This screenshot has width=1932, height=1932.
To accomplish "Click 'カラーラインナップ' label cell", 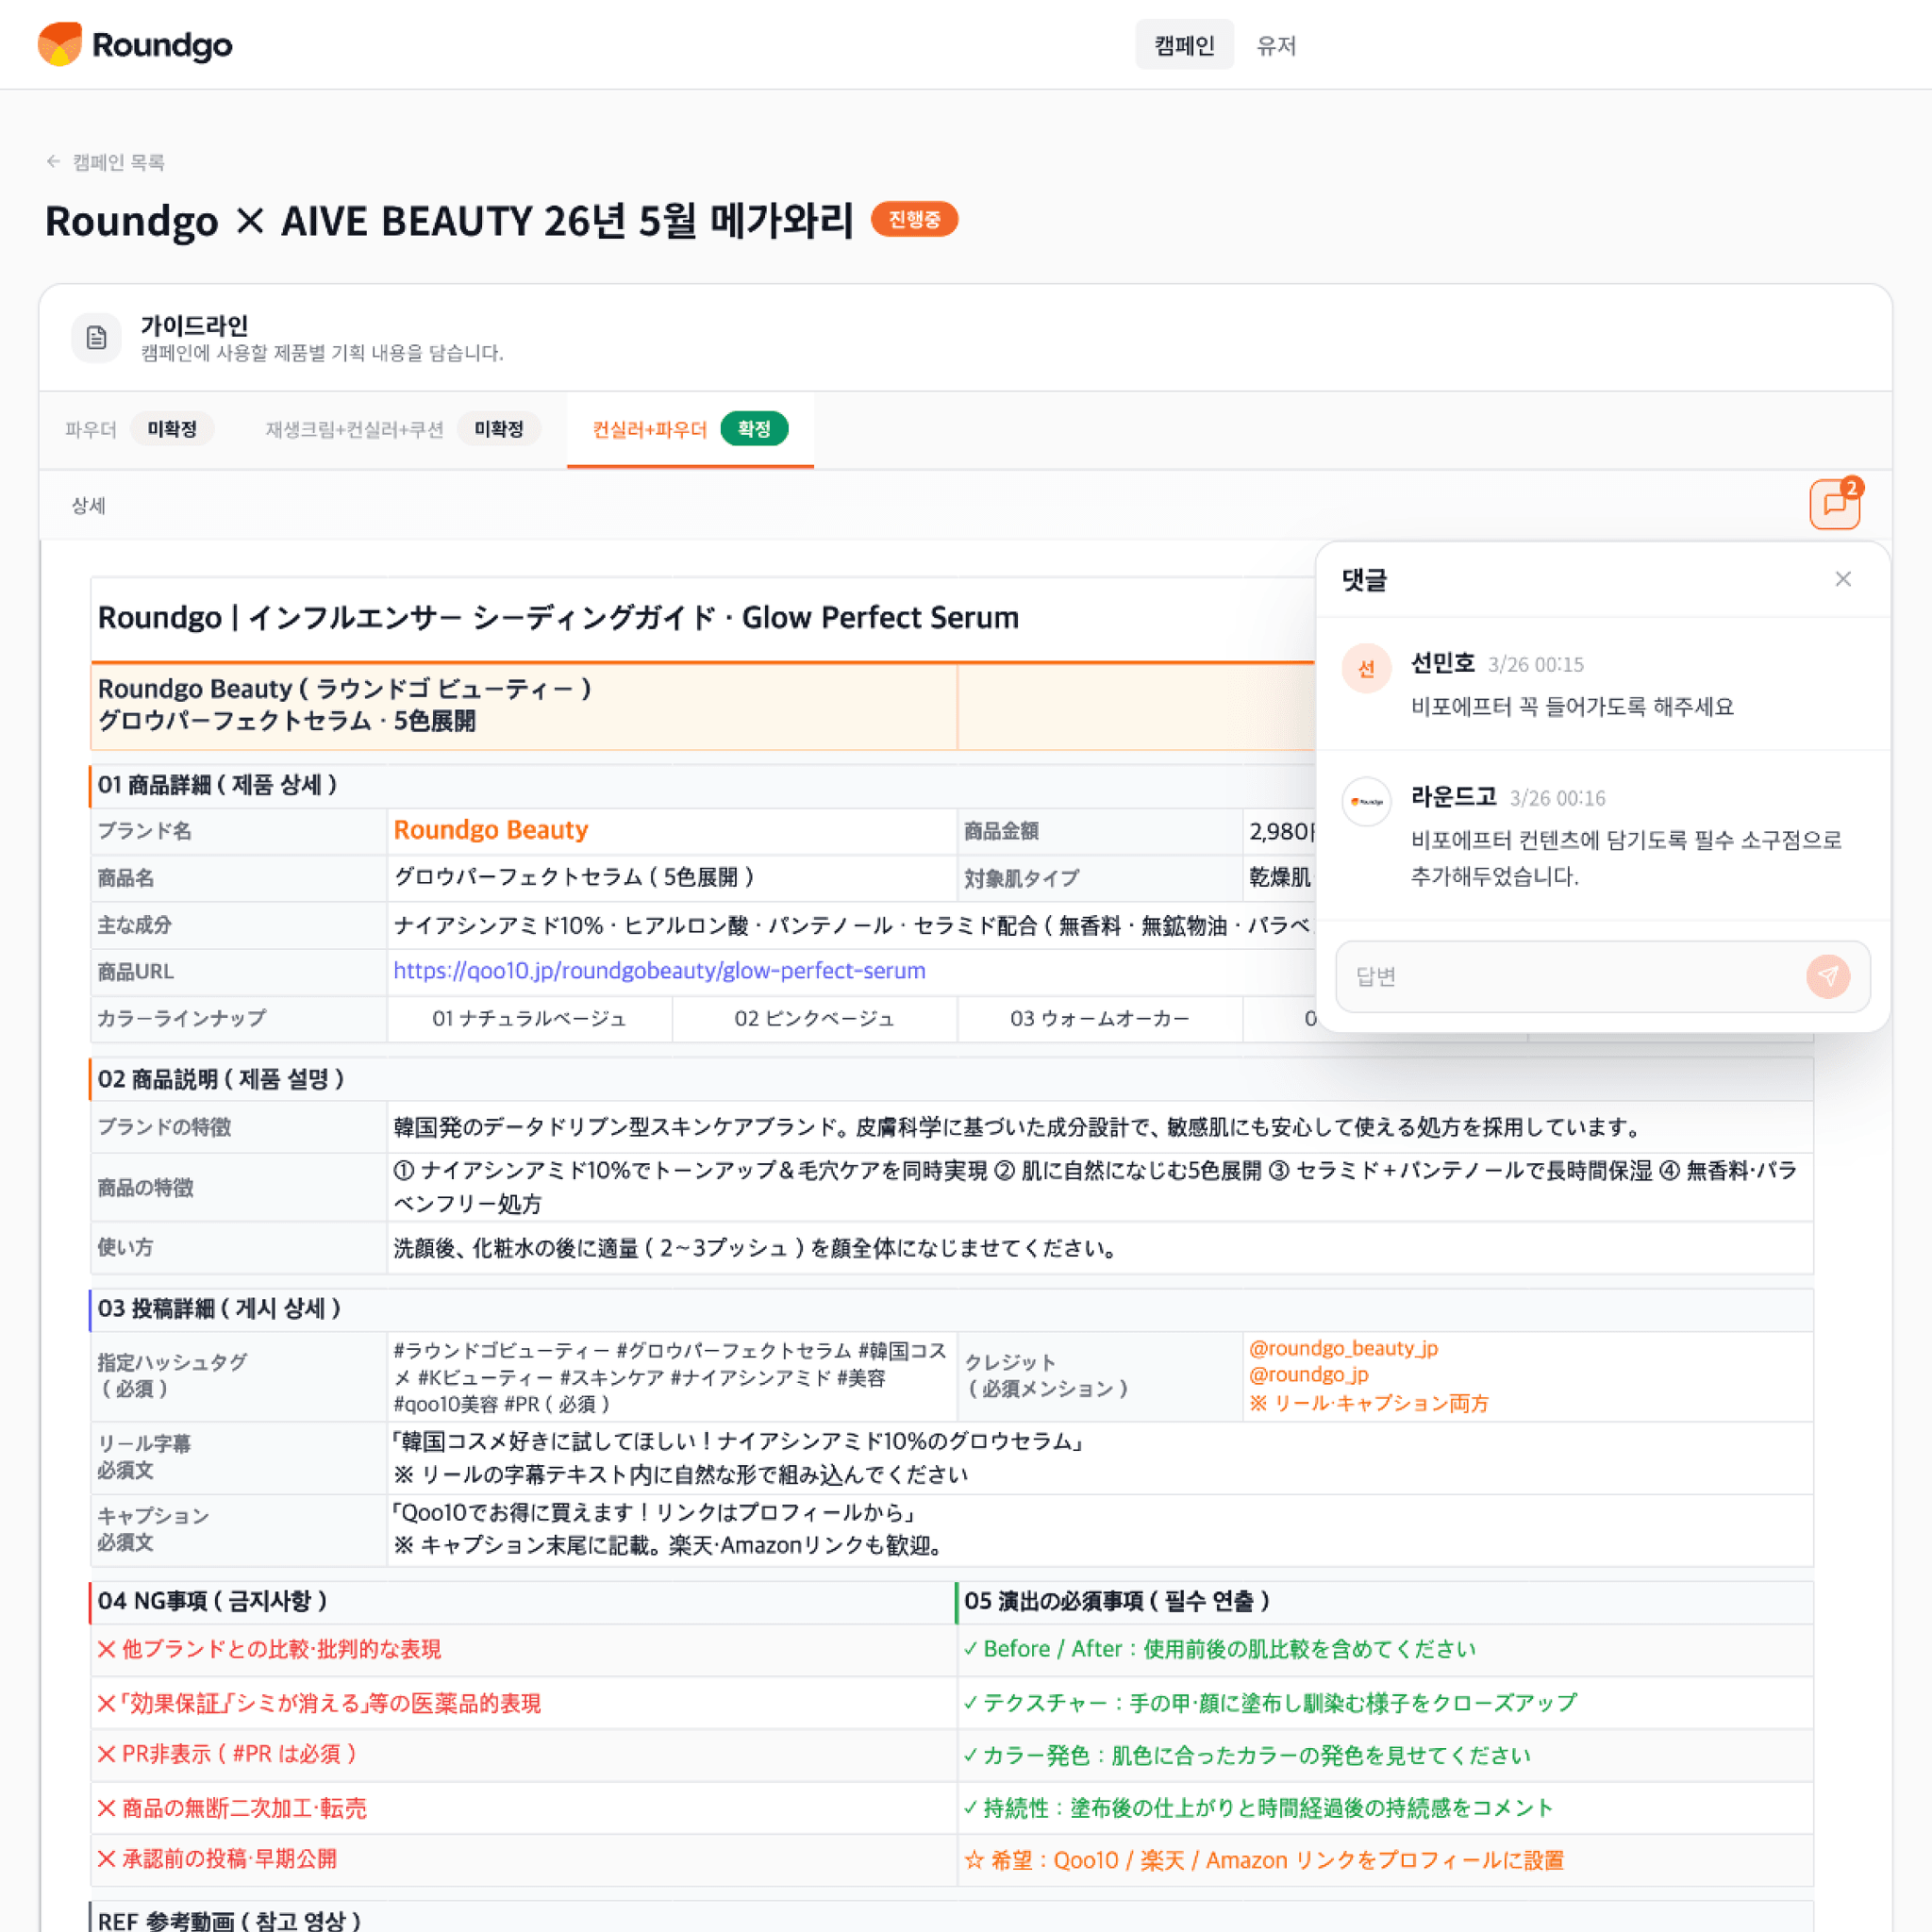I will tap(239, 1018).
